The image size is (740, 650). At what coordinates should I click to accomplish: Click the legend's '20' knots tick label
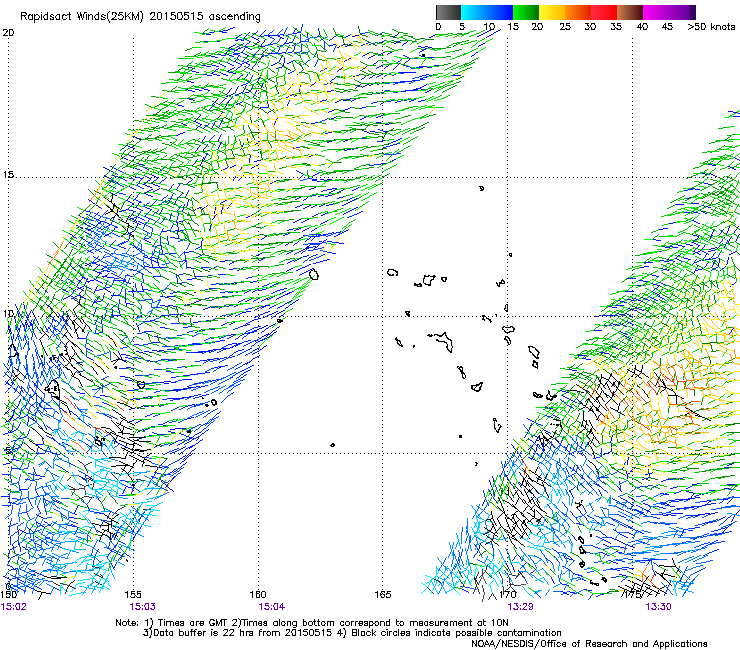537,26
